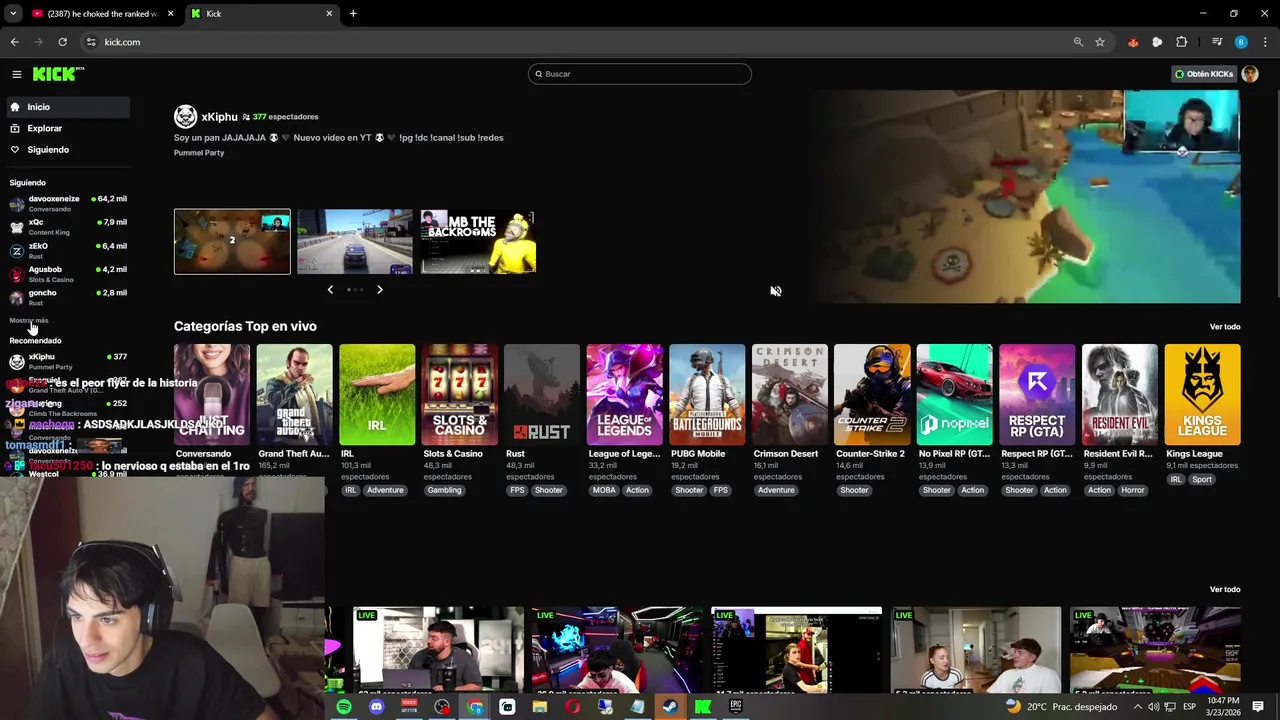Open the Kick app in the taskbar
The image size is (1280, 720).
[x=703, y=707]
